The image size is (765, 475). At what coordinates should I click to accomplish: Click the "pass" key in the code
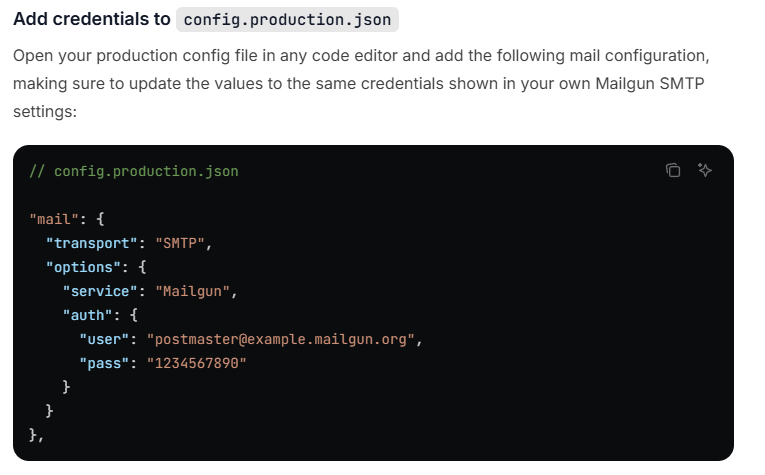(104, 363)
